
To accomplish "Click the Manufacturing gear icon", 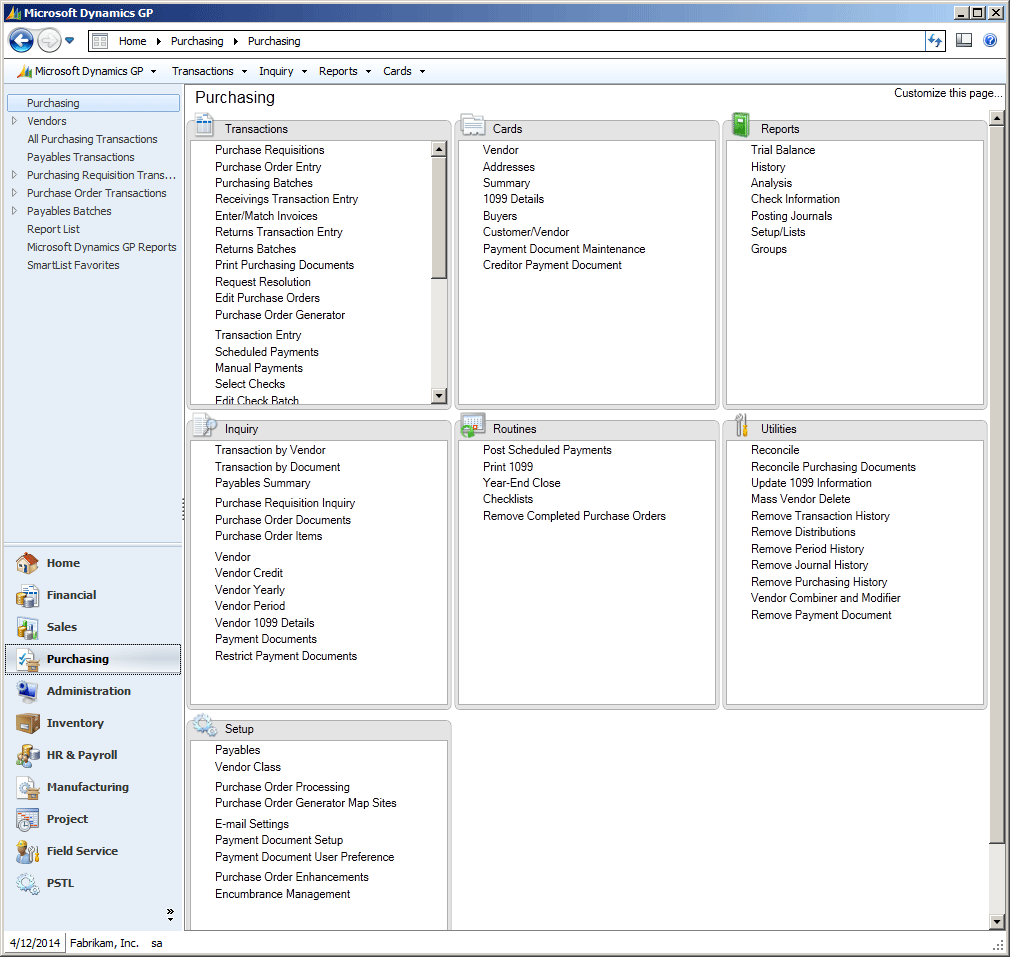I will click(x=27, y=787).
